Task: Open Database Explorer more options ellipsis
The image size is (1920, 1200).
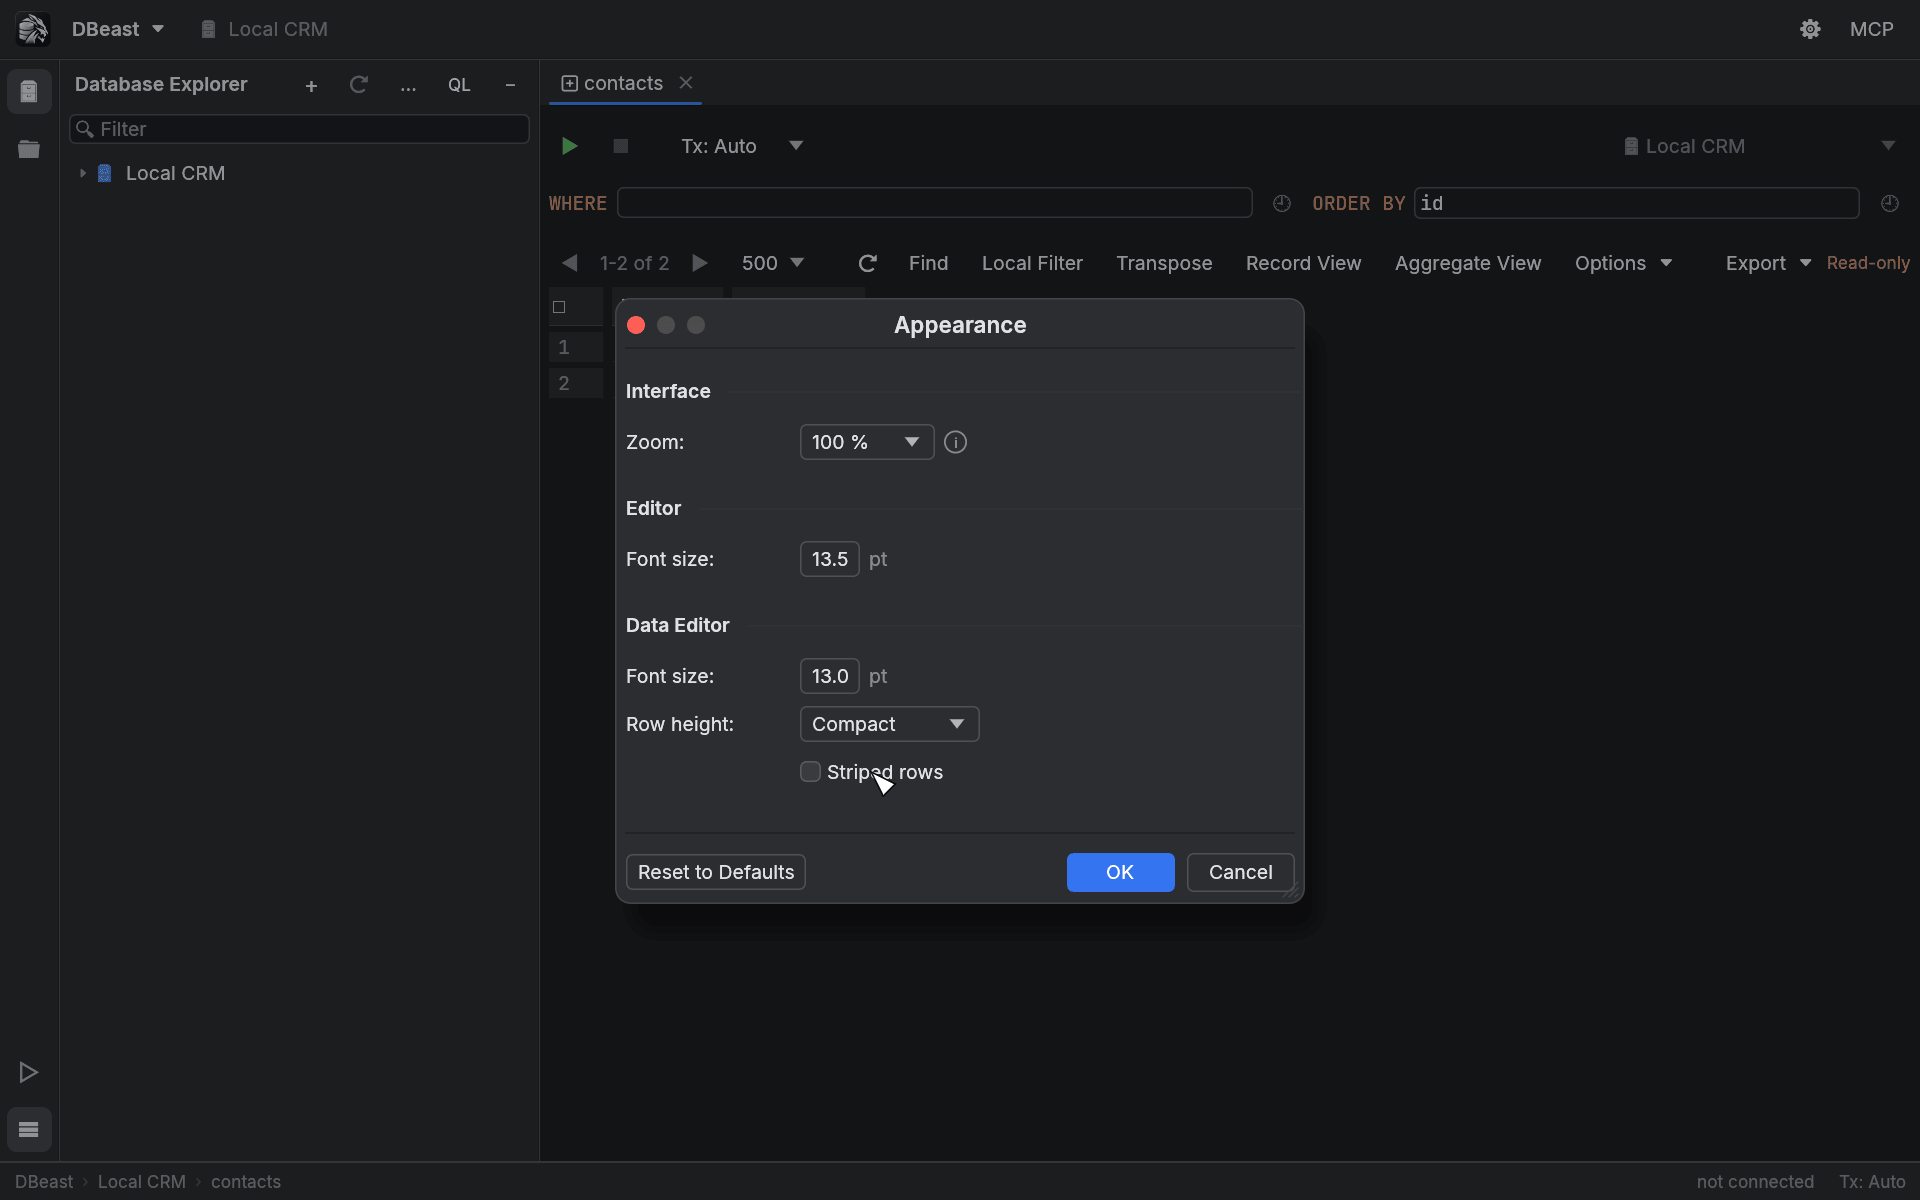Action: click(408, 86)
